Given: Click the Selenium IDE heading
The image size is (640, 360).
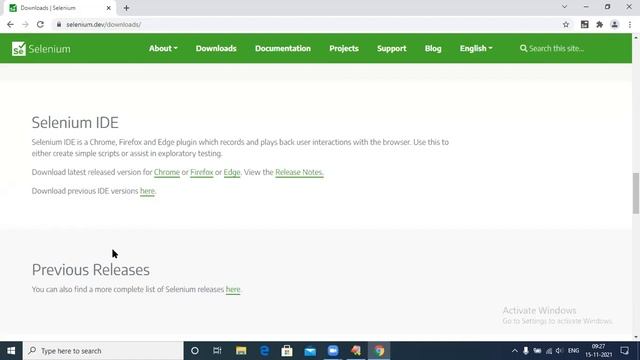Looking at the screenshot, I should 75,122.
